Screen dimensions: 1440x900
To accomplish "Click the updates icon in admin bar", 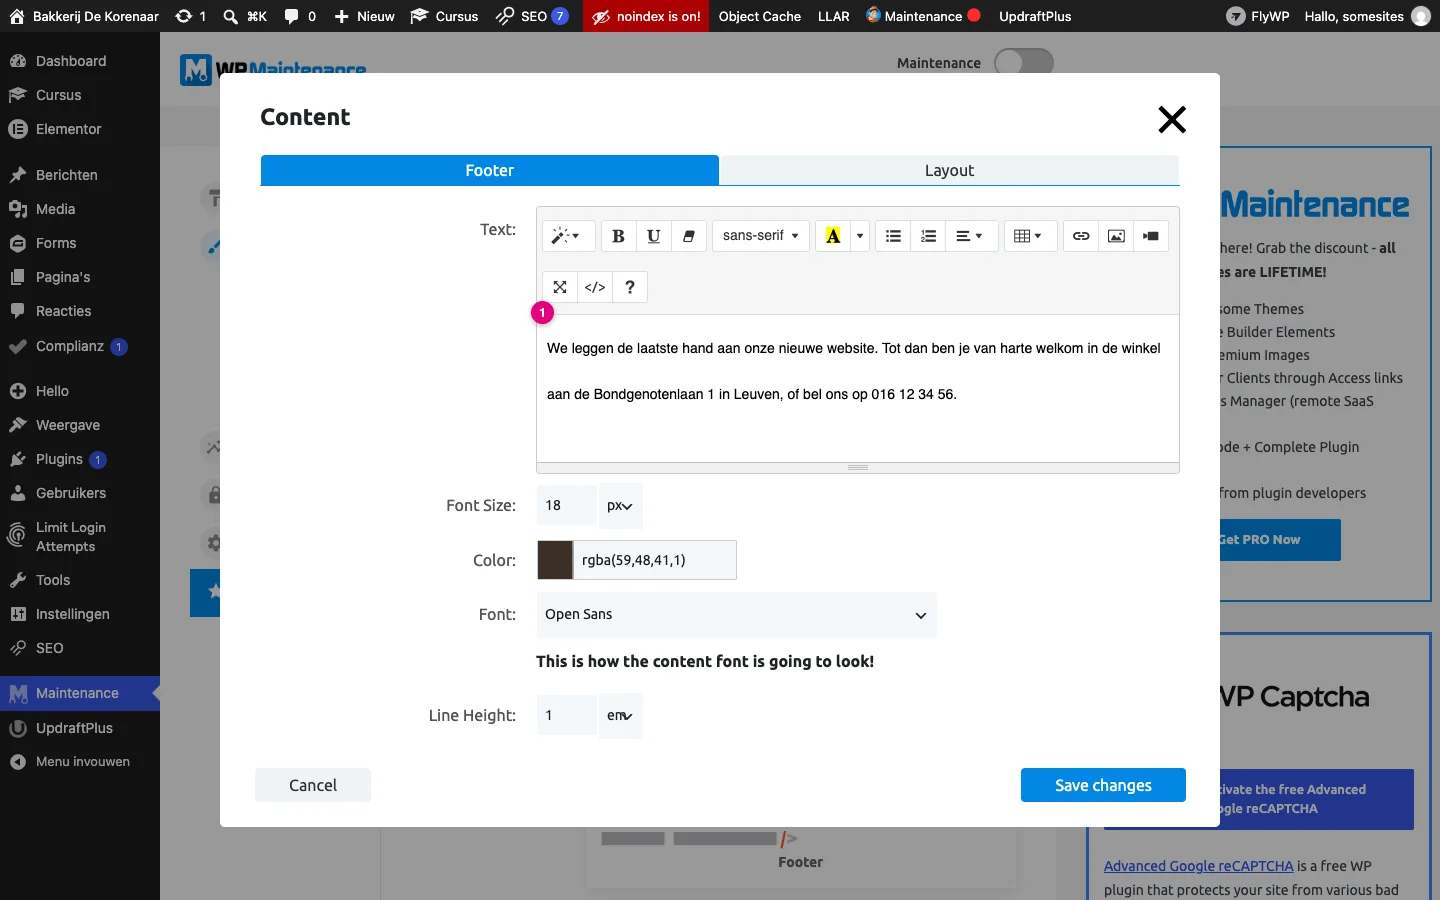I will (190, 16).
